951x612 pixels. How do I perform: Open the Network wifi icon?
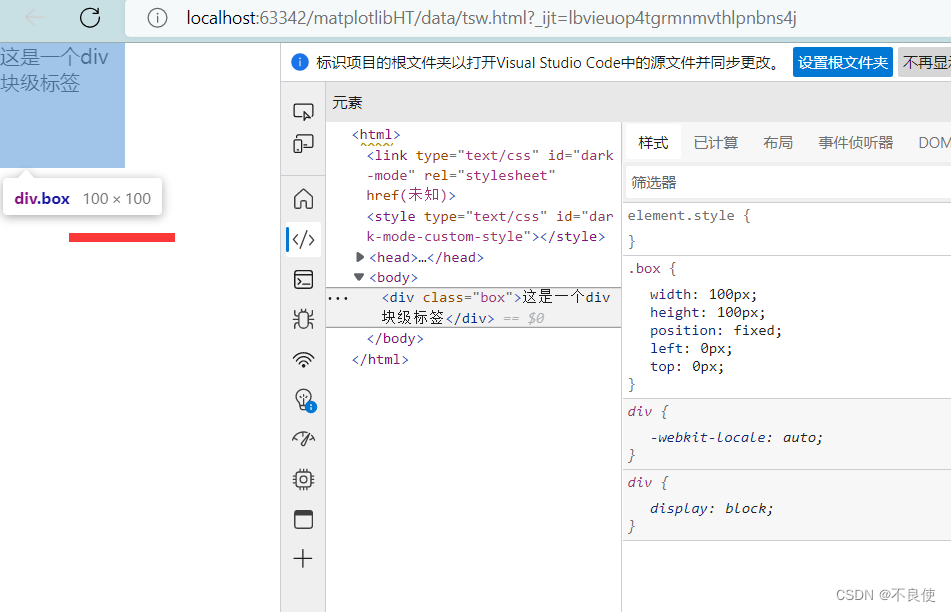(x=303, y=360)
